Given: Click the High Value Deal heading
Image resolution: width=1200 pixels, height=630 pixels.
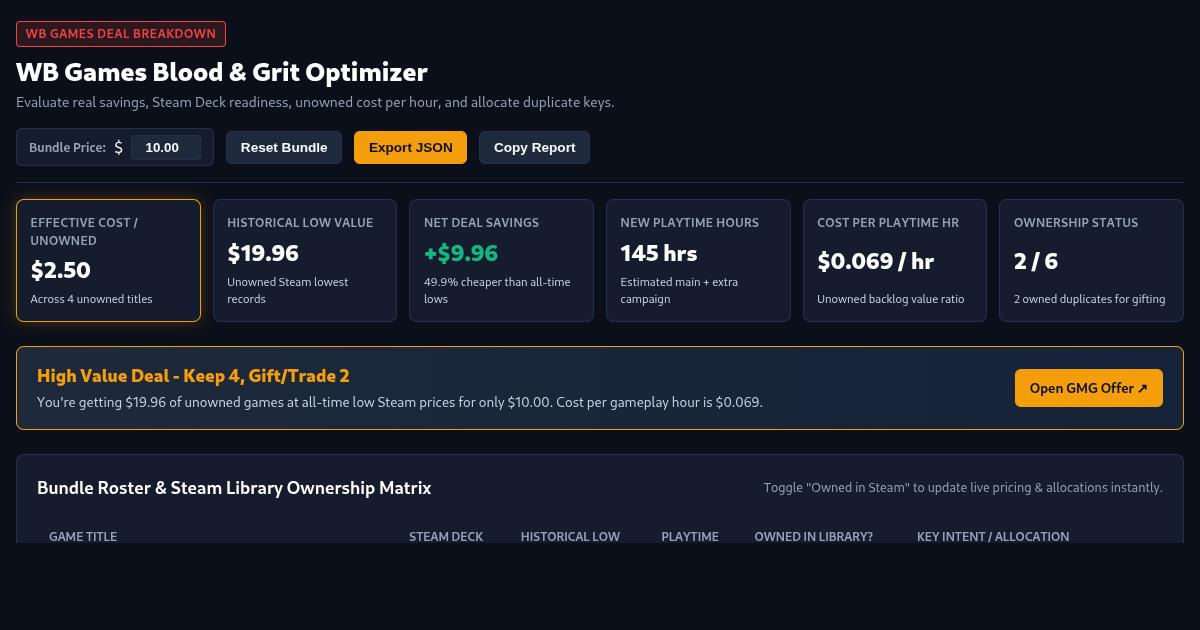Looking at the screenshot, I should point(193,376).
